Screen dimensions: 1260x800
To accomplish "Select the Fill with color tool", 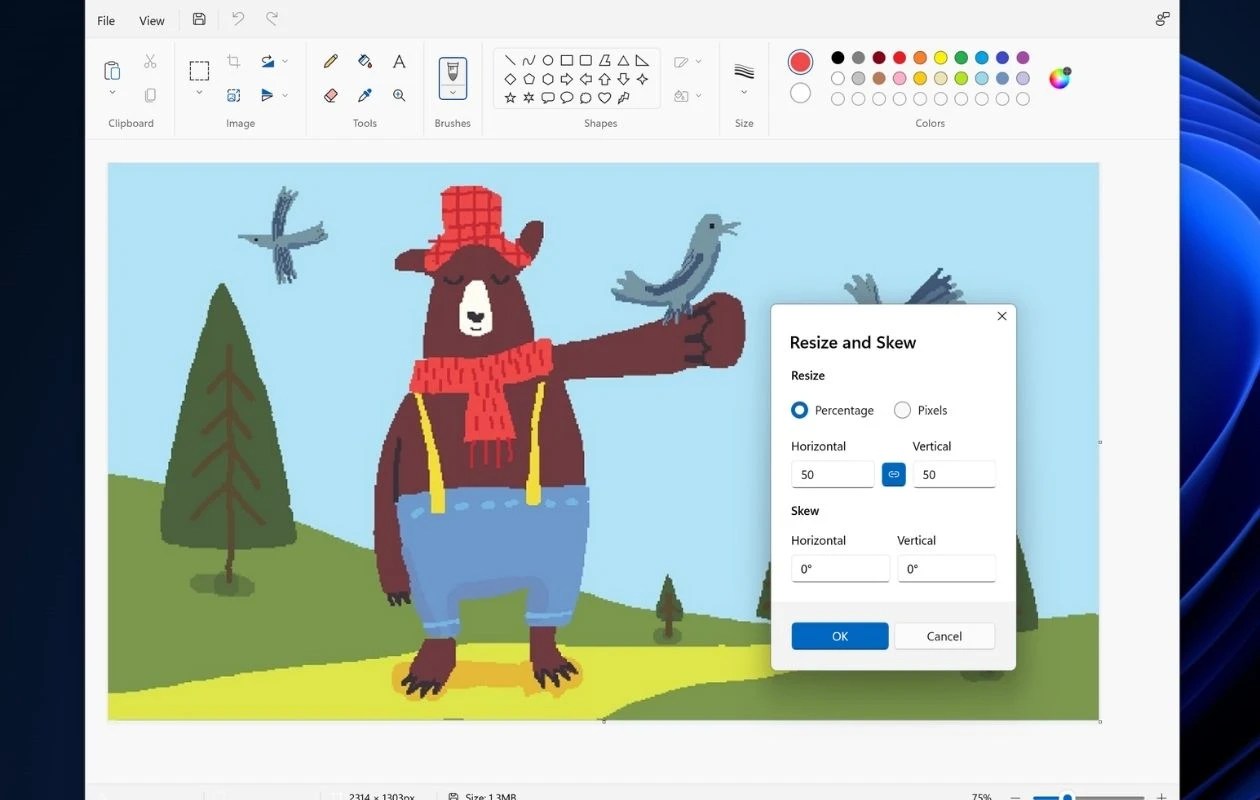I will point(364,61).
